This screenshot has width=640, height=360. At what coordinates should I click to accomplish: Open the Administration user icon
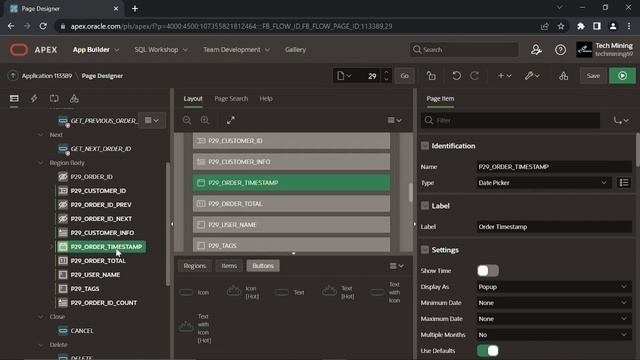(x=536, y=50)
